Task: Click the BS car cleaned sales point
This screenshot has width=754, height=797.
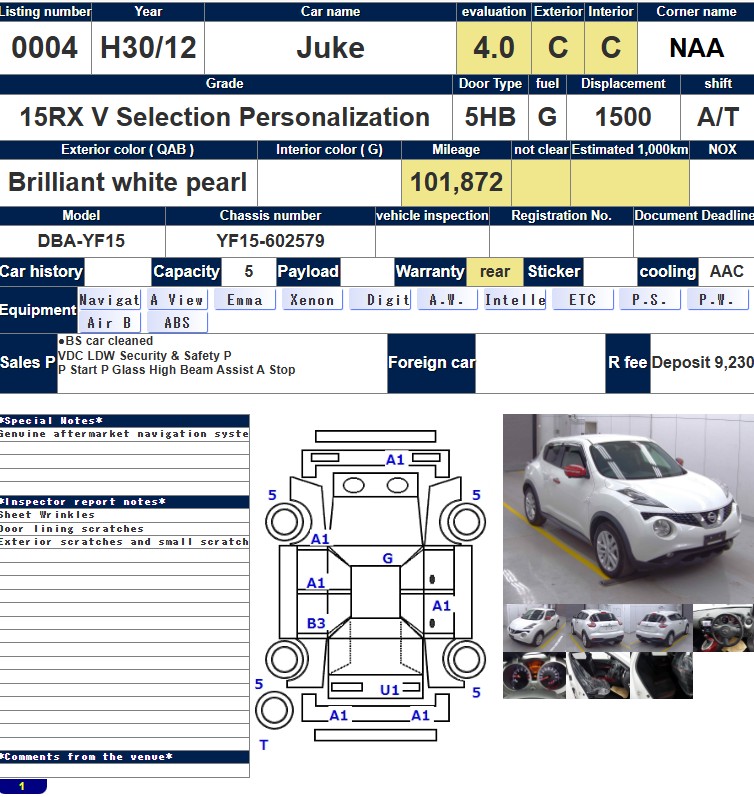Action: 106,341
